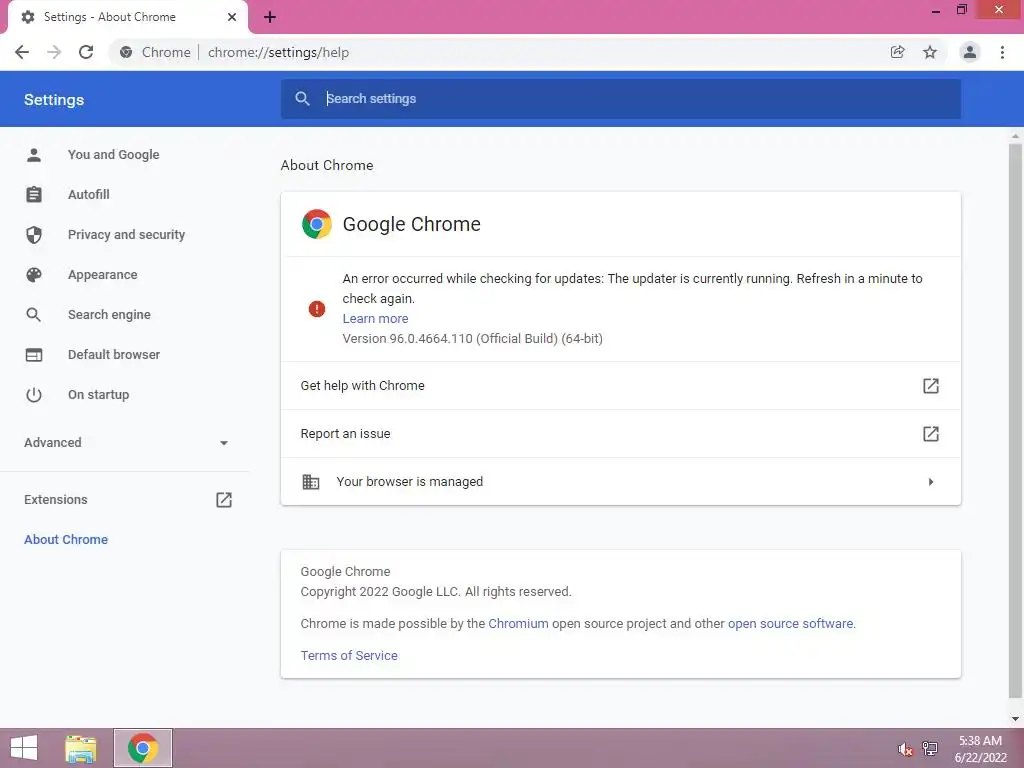Expand the Advanced section arrow
This screenshot has height=768, width=1024.
click(x=224, y=443)
